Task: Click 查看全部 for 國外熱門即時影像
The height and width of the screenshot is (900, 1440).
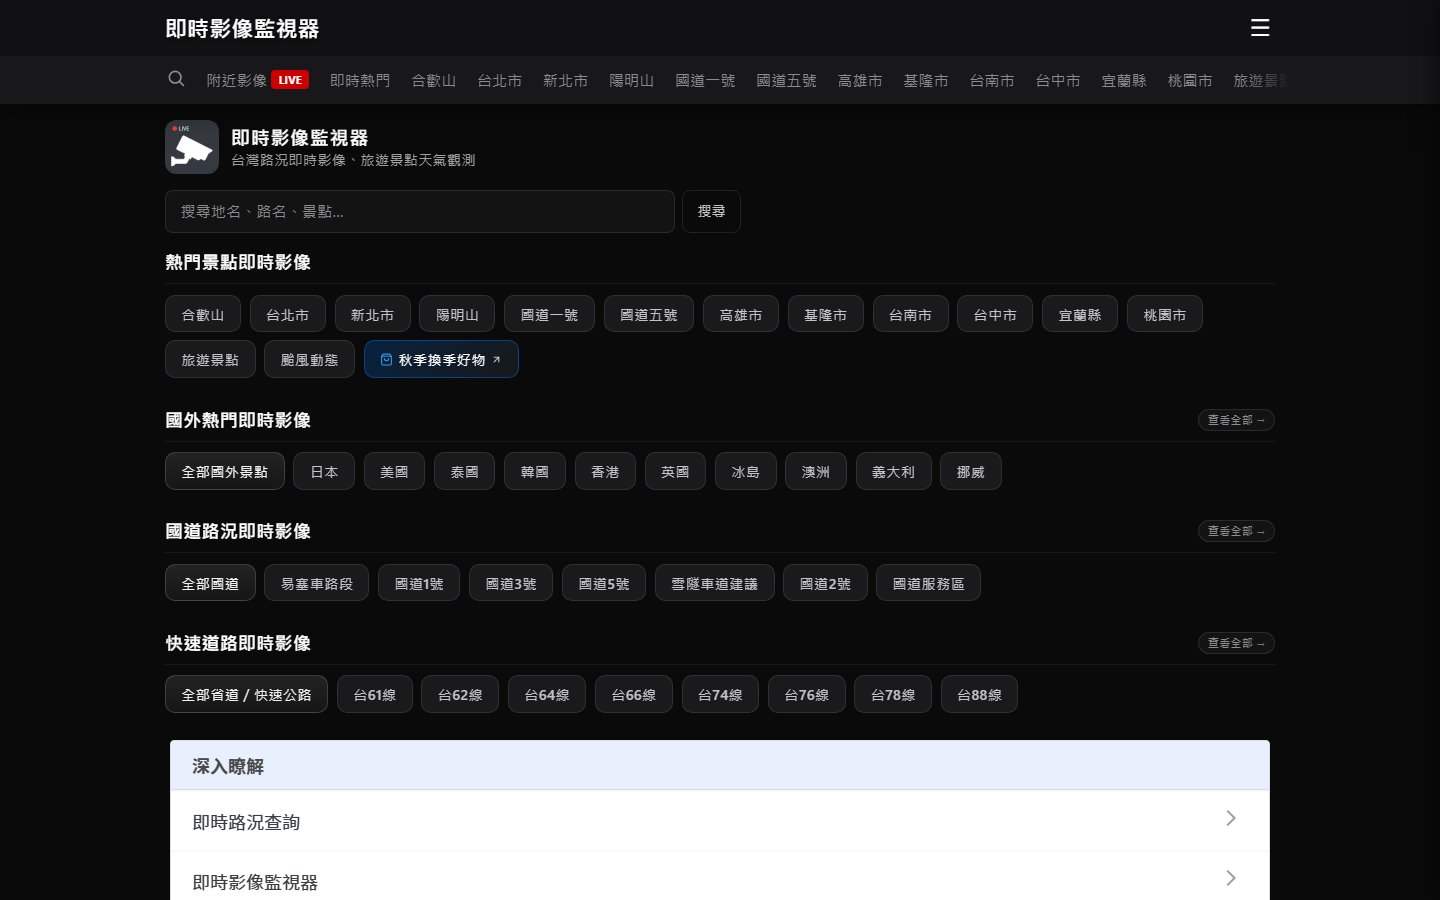Action: pos(1236,420)
